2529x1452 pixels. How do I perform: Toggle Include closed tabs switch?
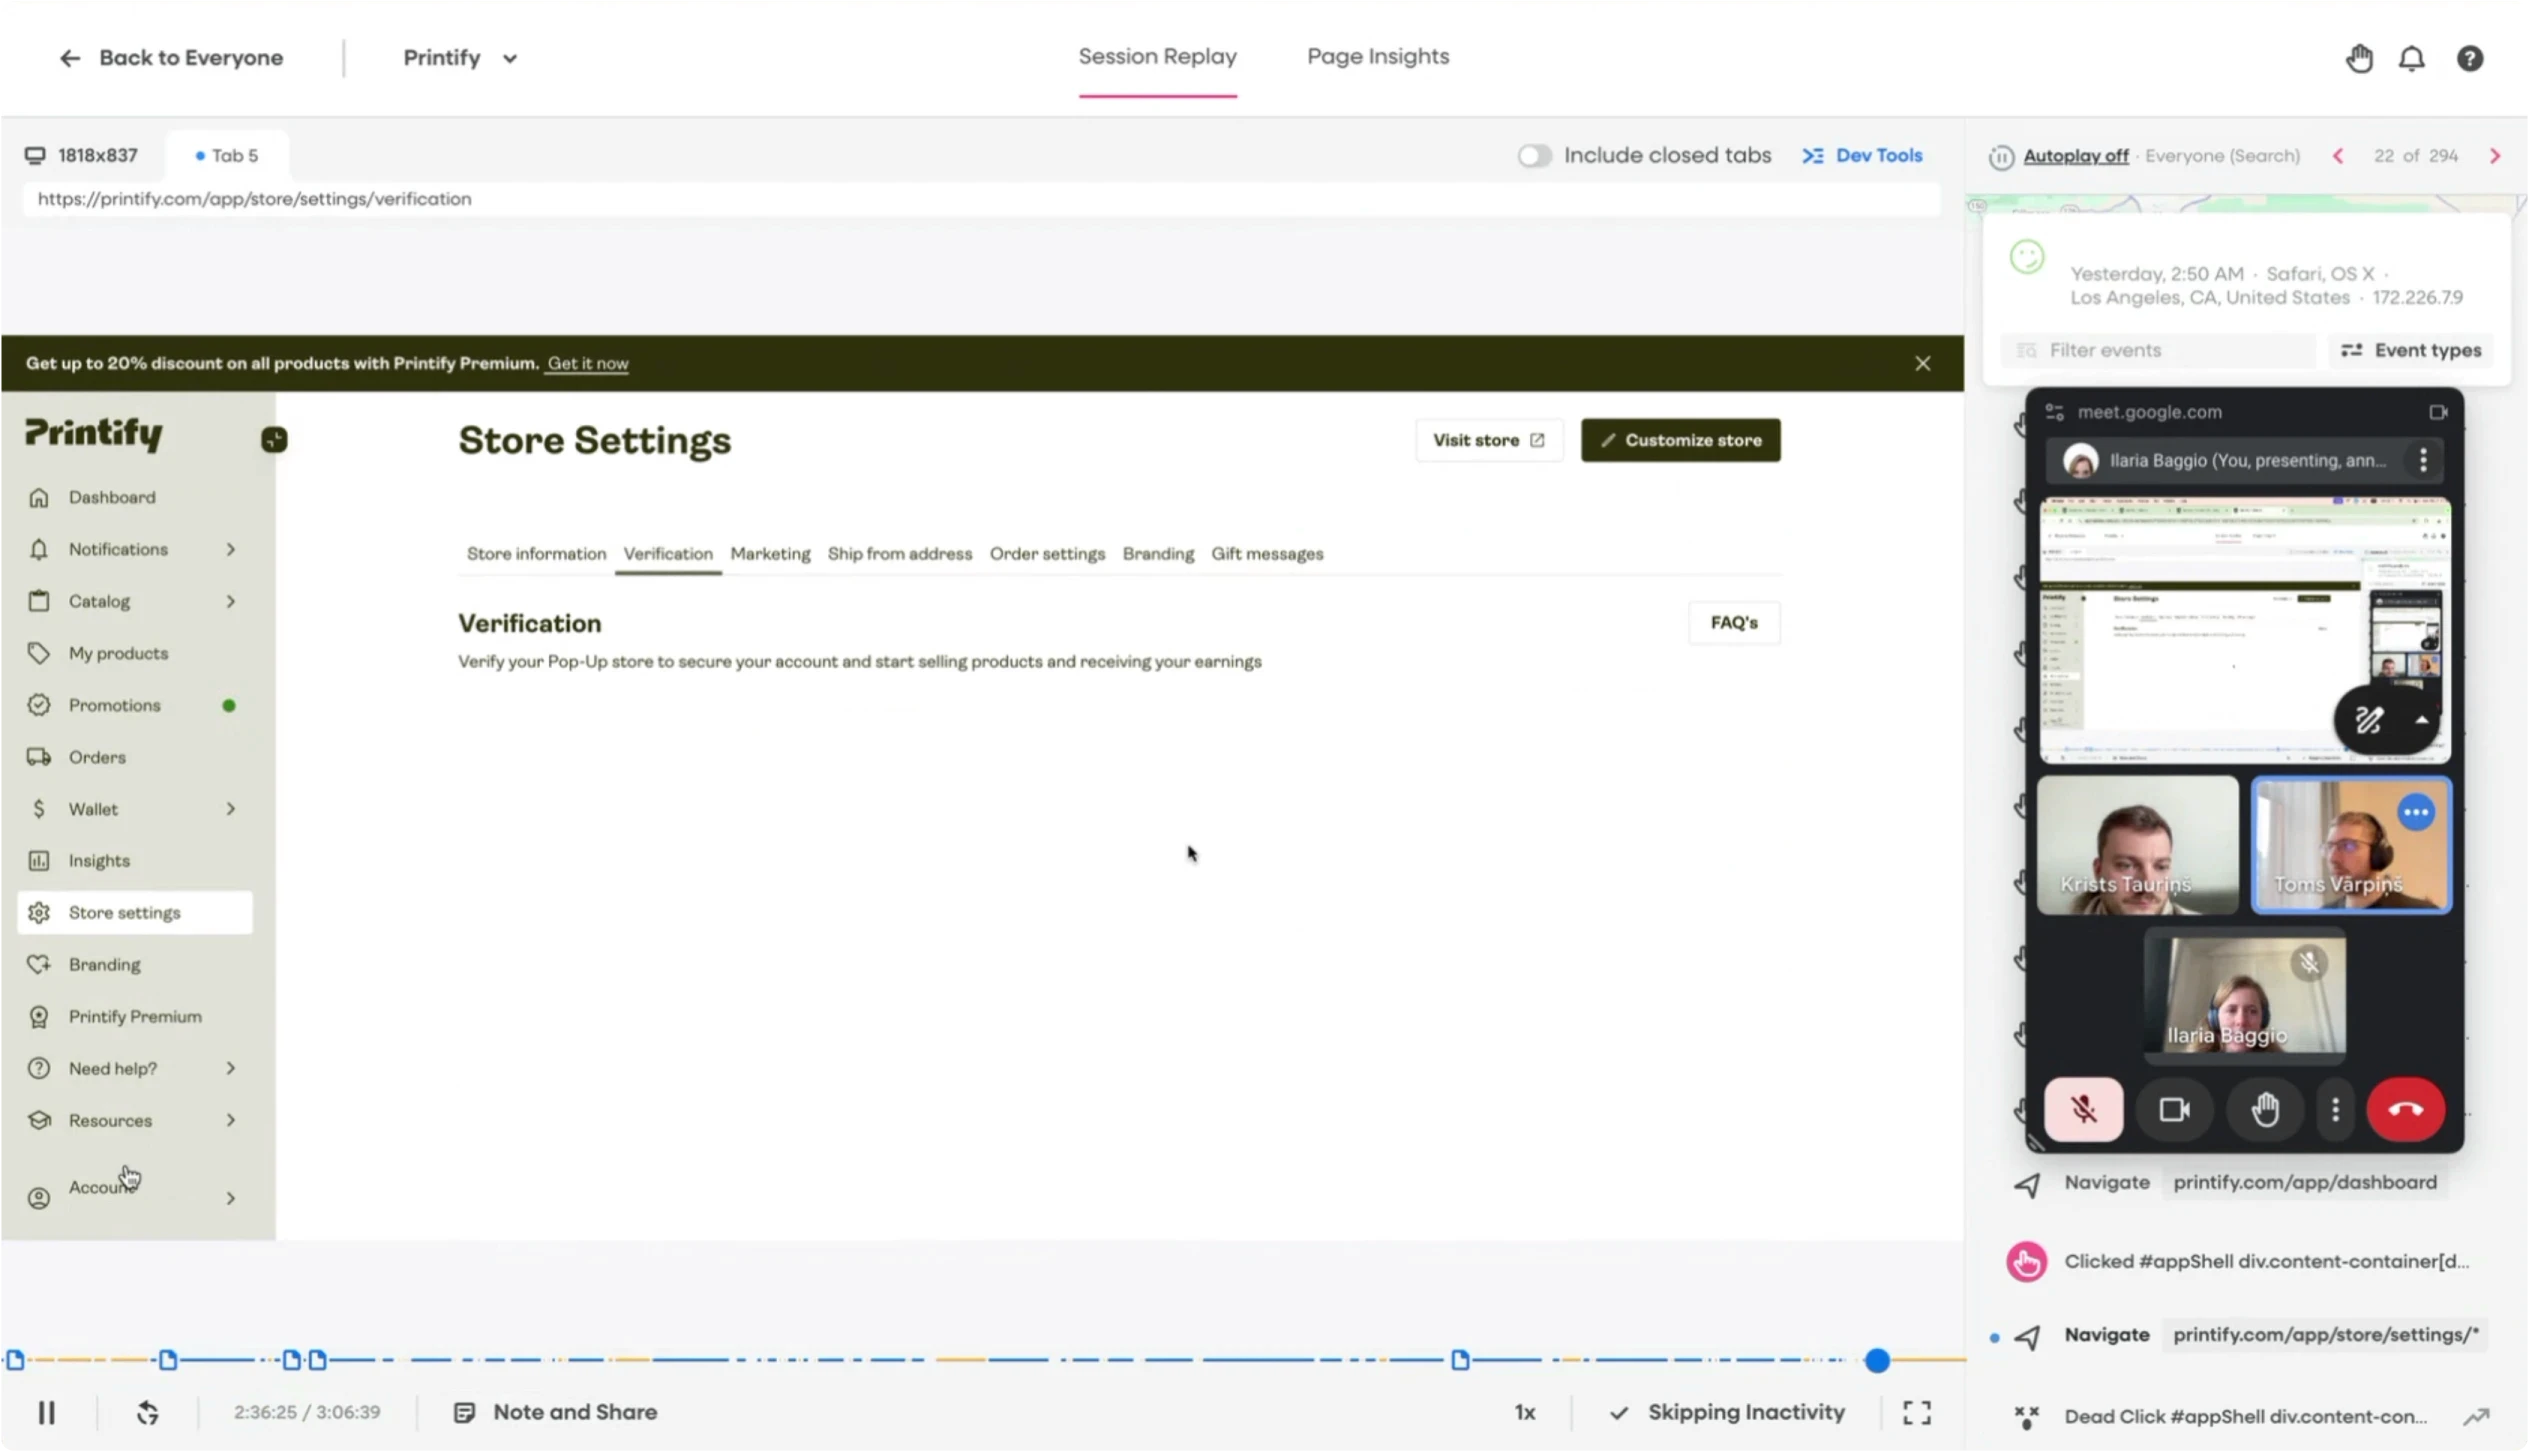pyautogui.click(x=1533, y=156)
